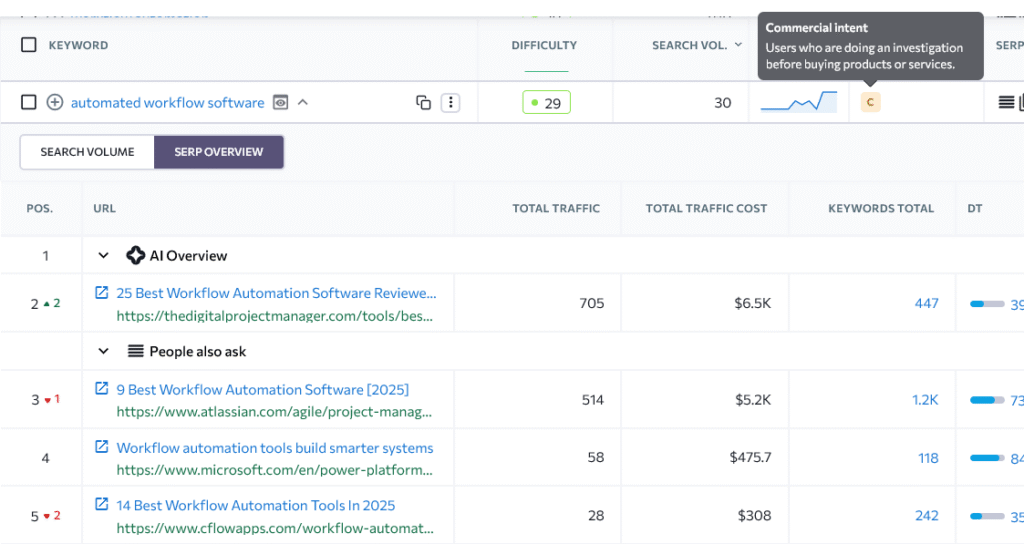This screenshot has width=1024, height=544.
Task: Expand the People also ask row chevron
Action: point(103,351)
